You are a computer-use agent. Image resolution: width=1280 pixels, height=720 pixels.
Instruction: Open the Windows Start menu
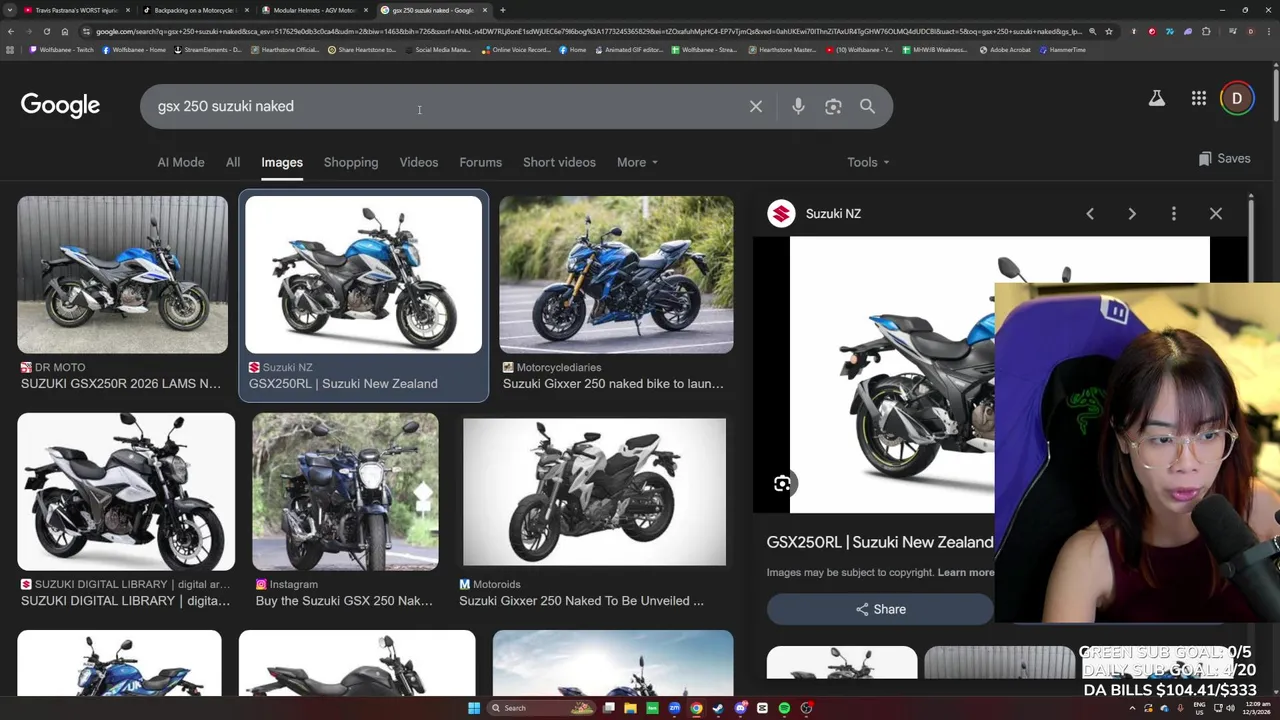coord(474,708)
